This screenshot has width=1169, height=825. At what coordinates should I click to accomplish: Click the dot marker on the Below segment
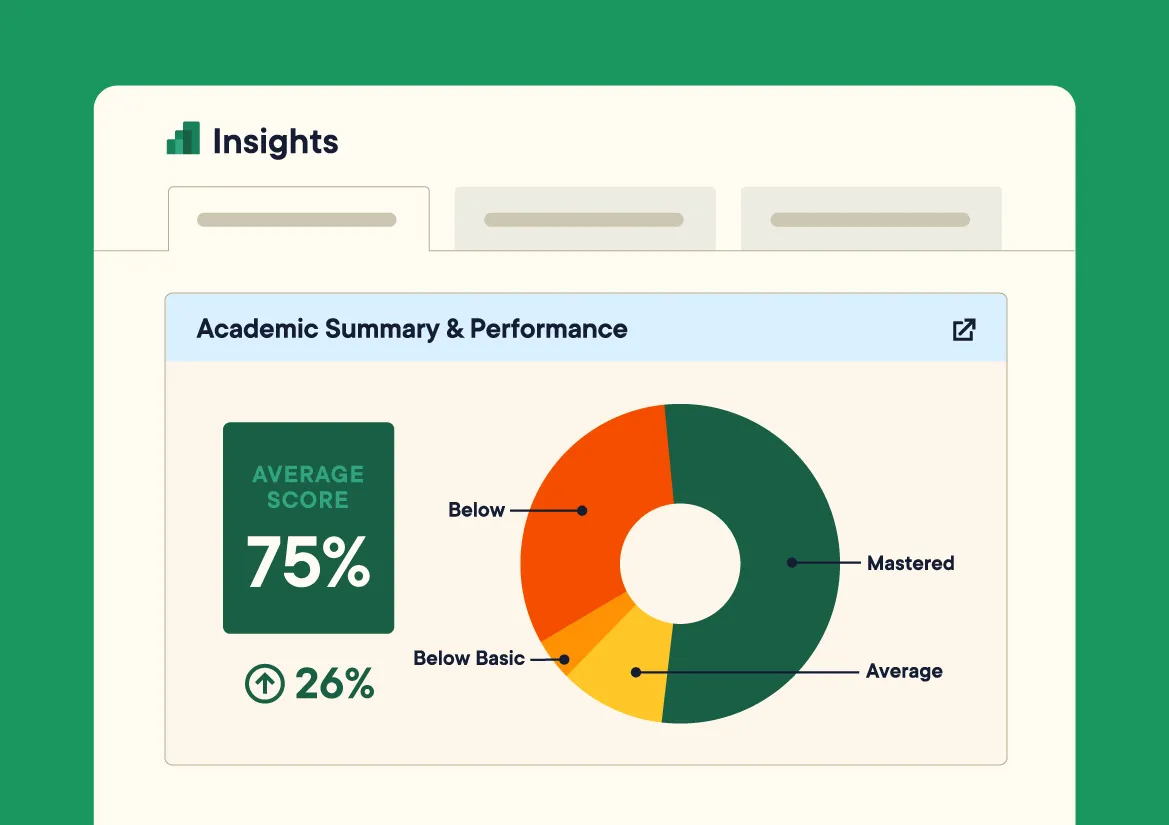[582, 510]
